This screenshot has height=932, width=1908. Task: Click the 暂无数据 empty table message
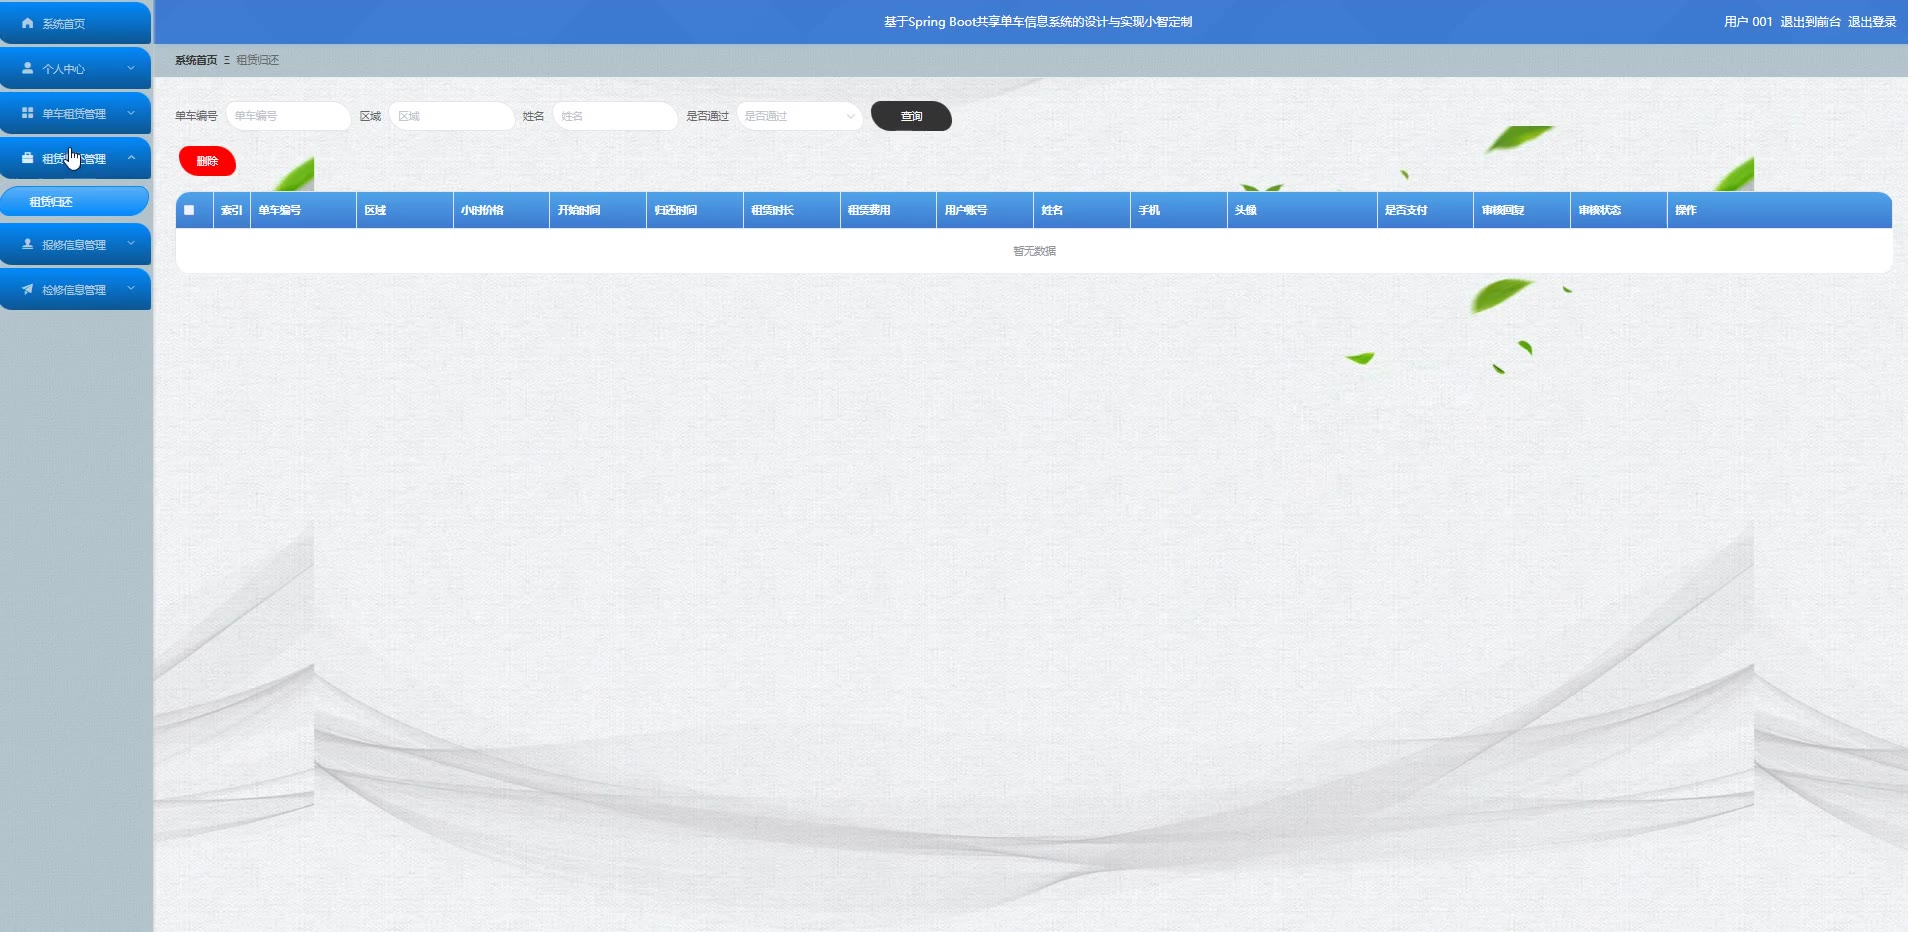click(x=1034, y=251)
